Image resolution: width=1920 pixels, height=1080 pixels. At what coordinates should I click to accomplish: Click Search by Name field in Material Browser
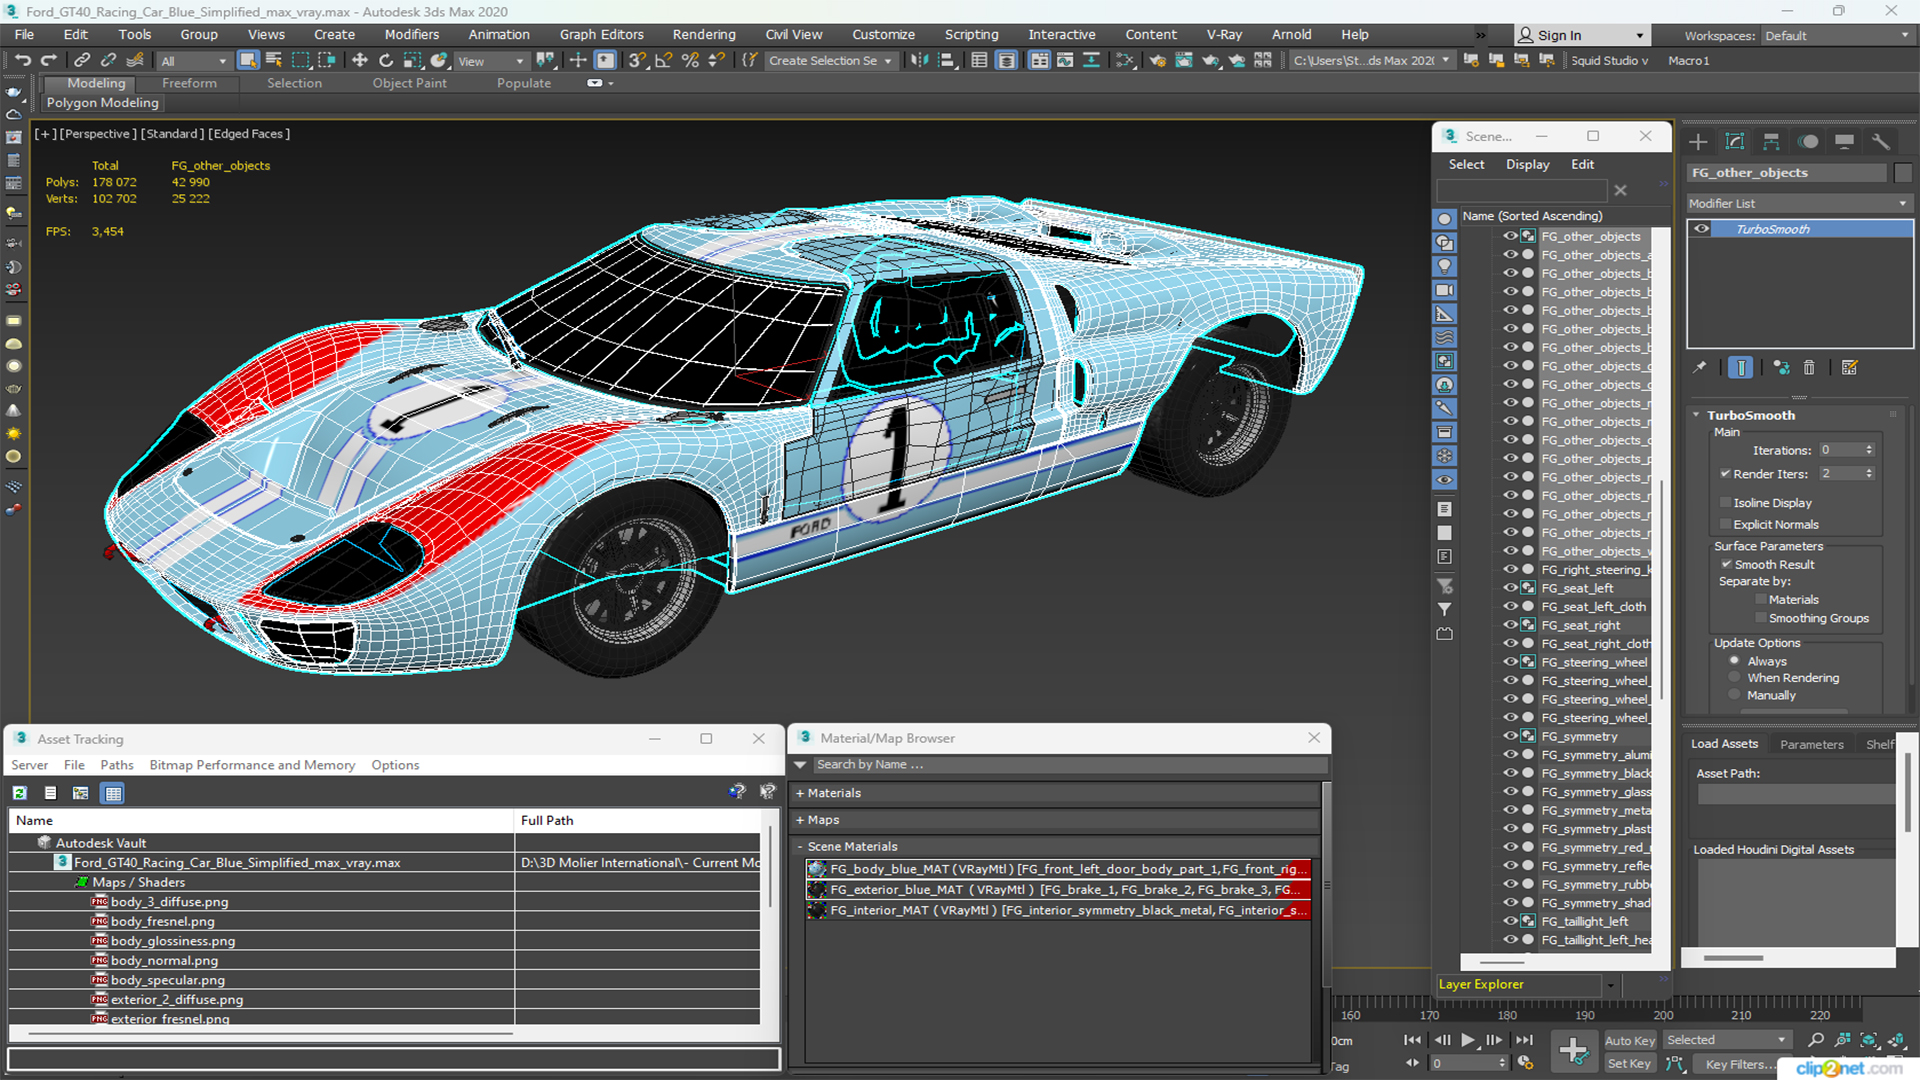pyautogui.click(x=1070, y=765)
